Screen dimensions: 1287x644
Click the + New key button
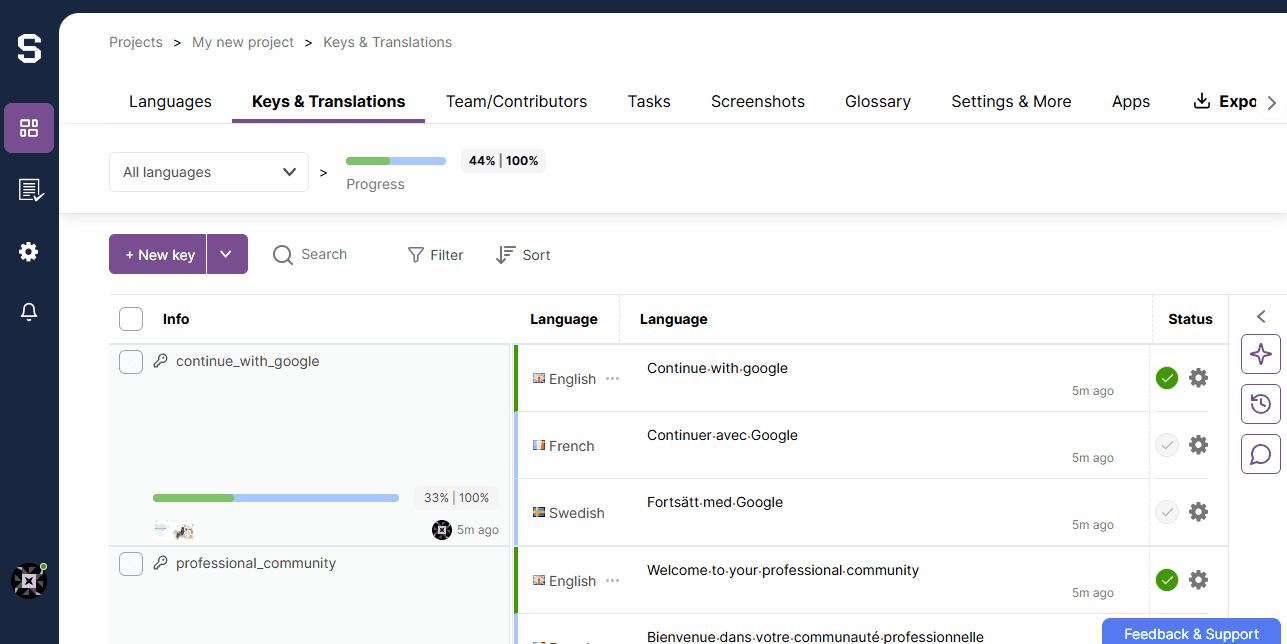click(x=159, y=255)
